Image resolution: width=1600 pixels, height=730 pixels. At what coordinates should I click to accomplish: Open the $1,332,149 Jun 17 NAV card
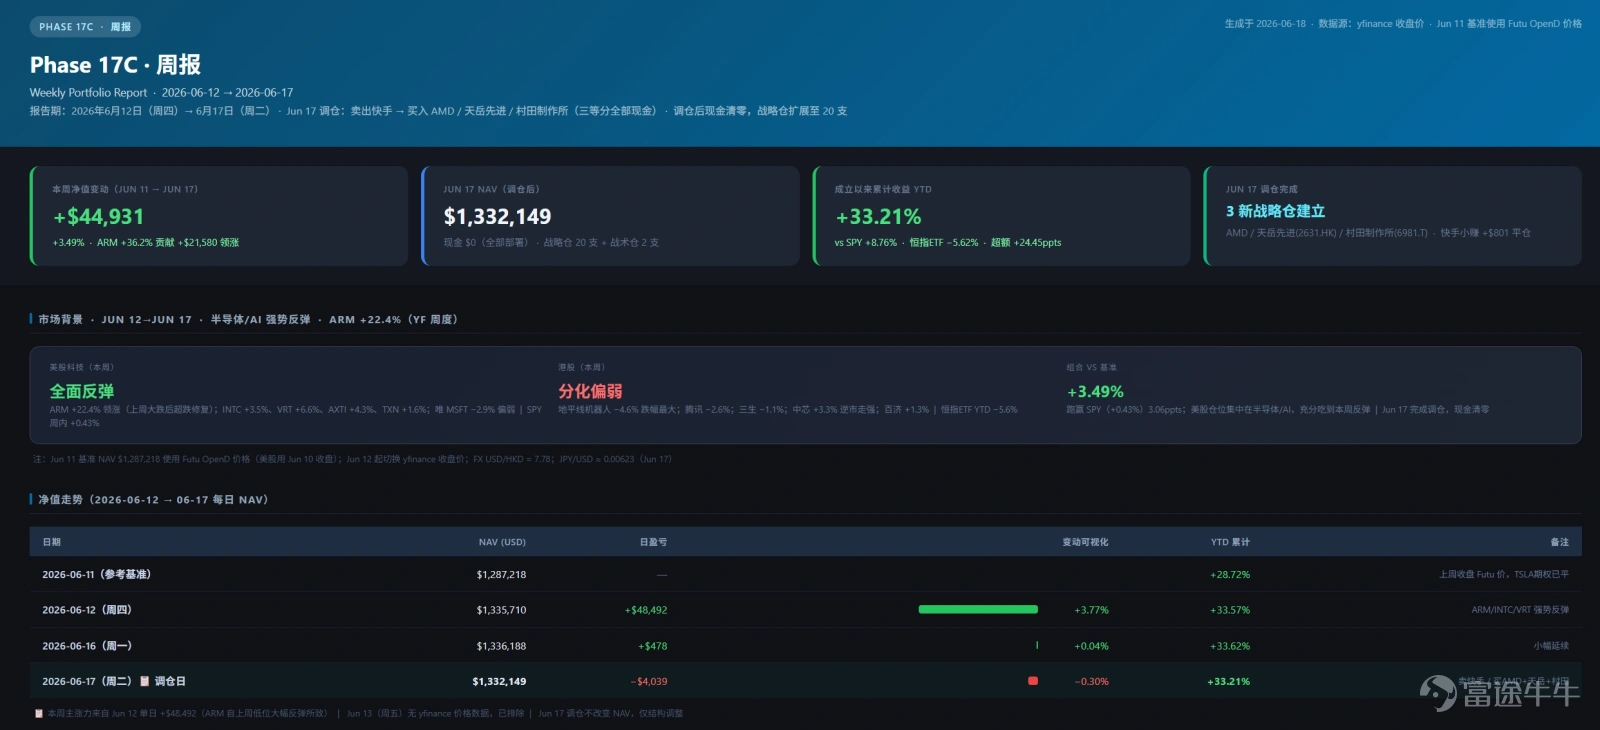click(610, 216)
